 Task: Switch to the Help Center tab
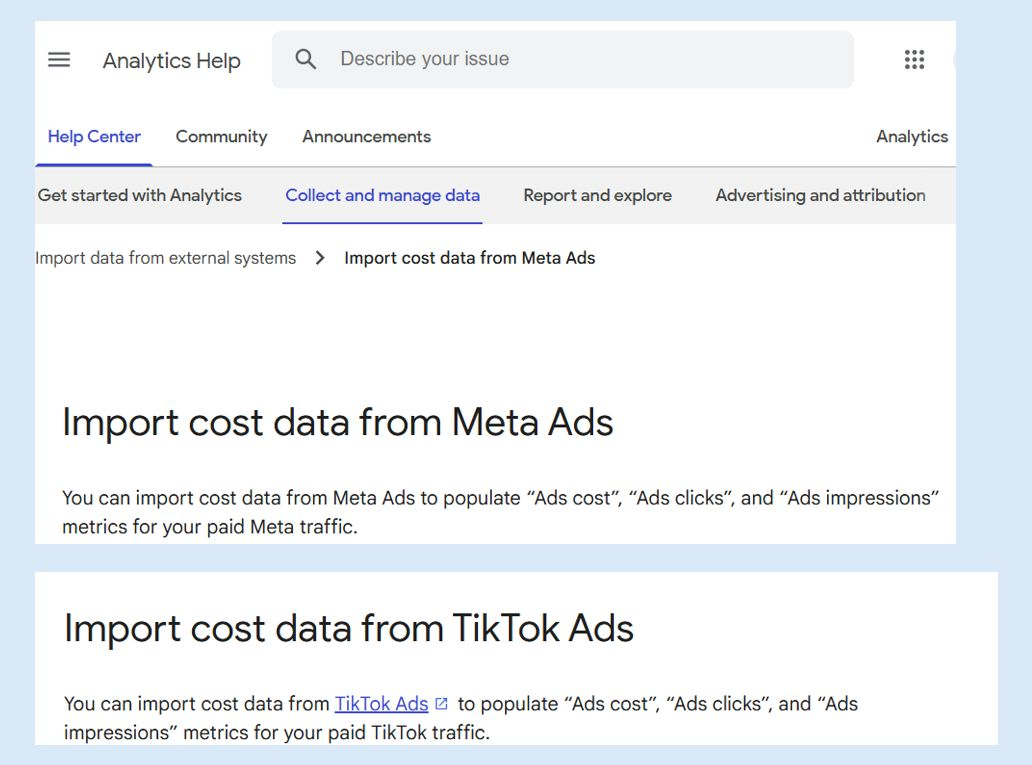point(94,137)
